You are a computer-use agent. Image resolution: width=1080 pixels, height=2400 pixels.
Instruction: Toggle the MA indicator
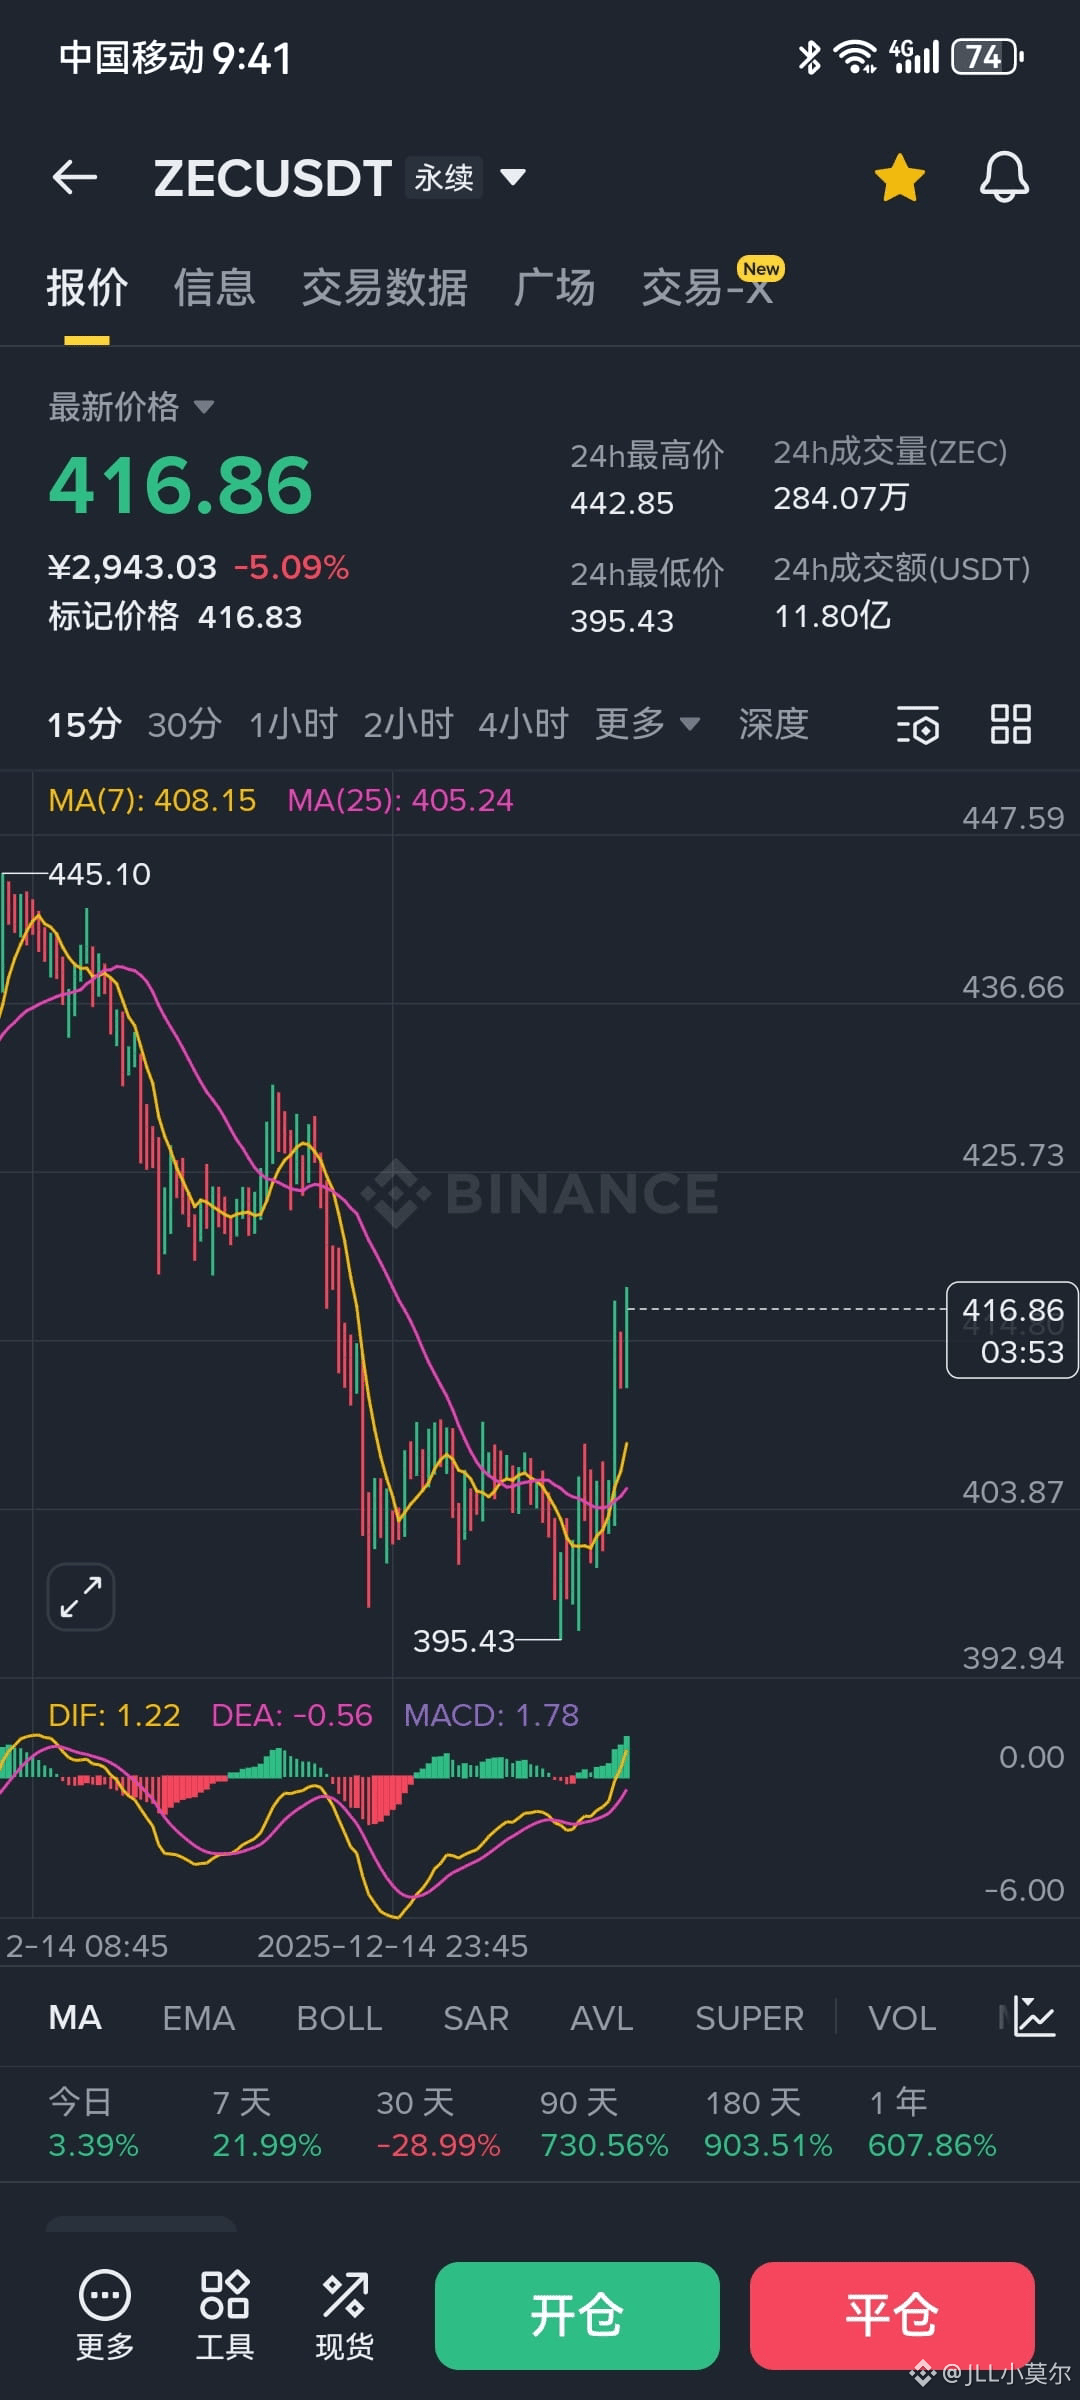click(x=75, y=2018)
